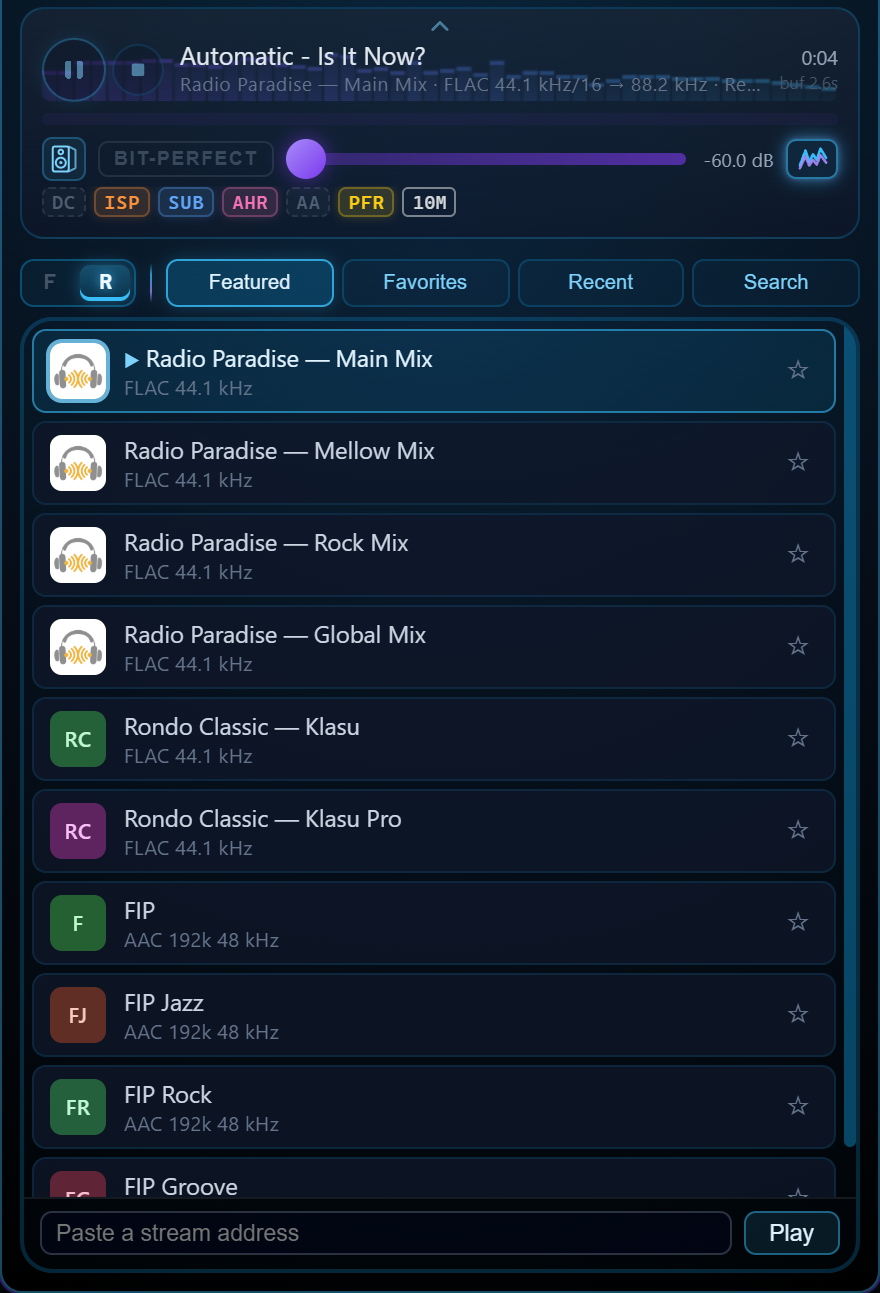880x1293 pixels.
Task: Click Radio Paradise Main Mix logo
Action: tap(78, 371)
